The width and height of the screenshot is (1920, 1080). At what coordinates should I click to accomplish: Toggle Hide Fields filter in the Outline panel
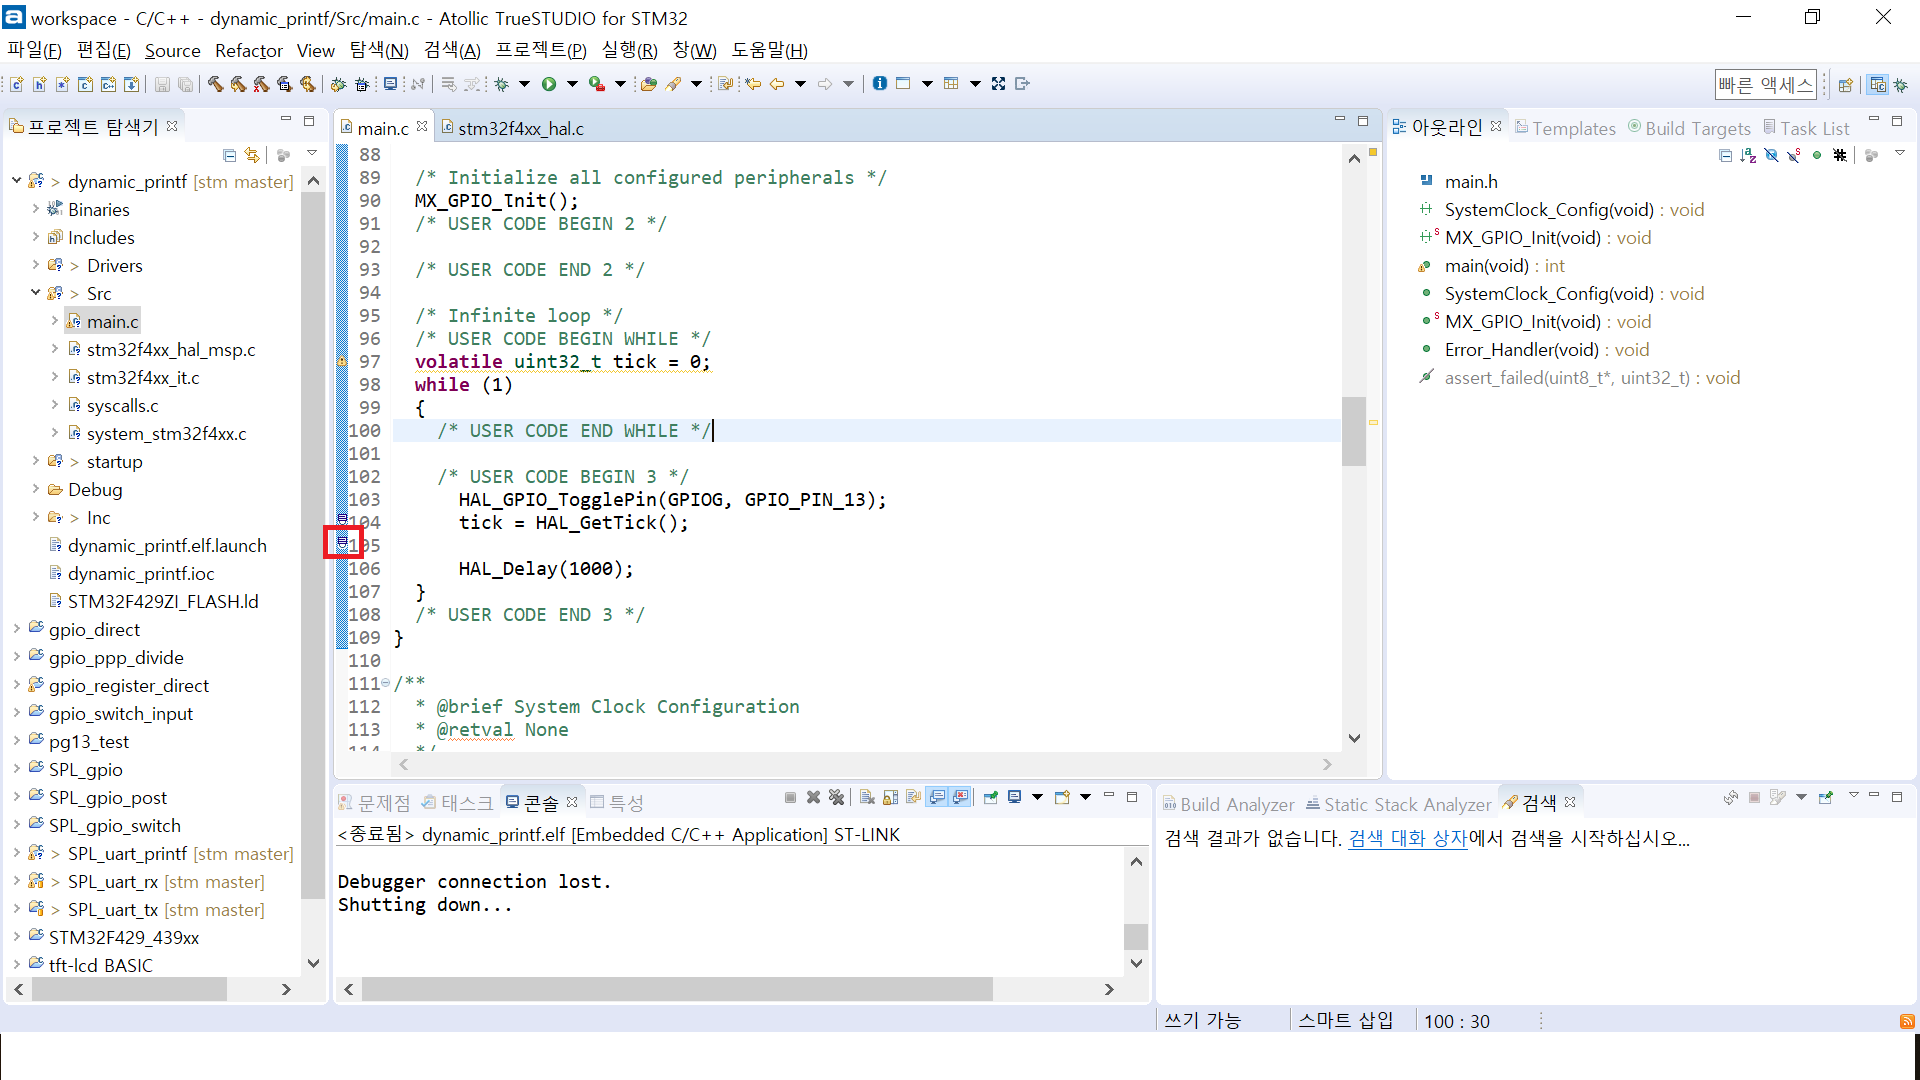point(1771,155)
